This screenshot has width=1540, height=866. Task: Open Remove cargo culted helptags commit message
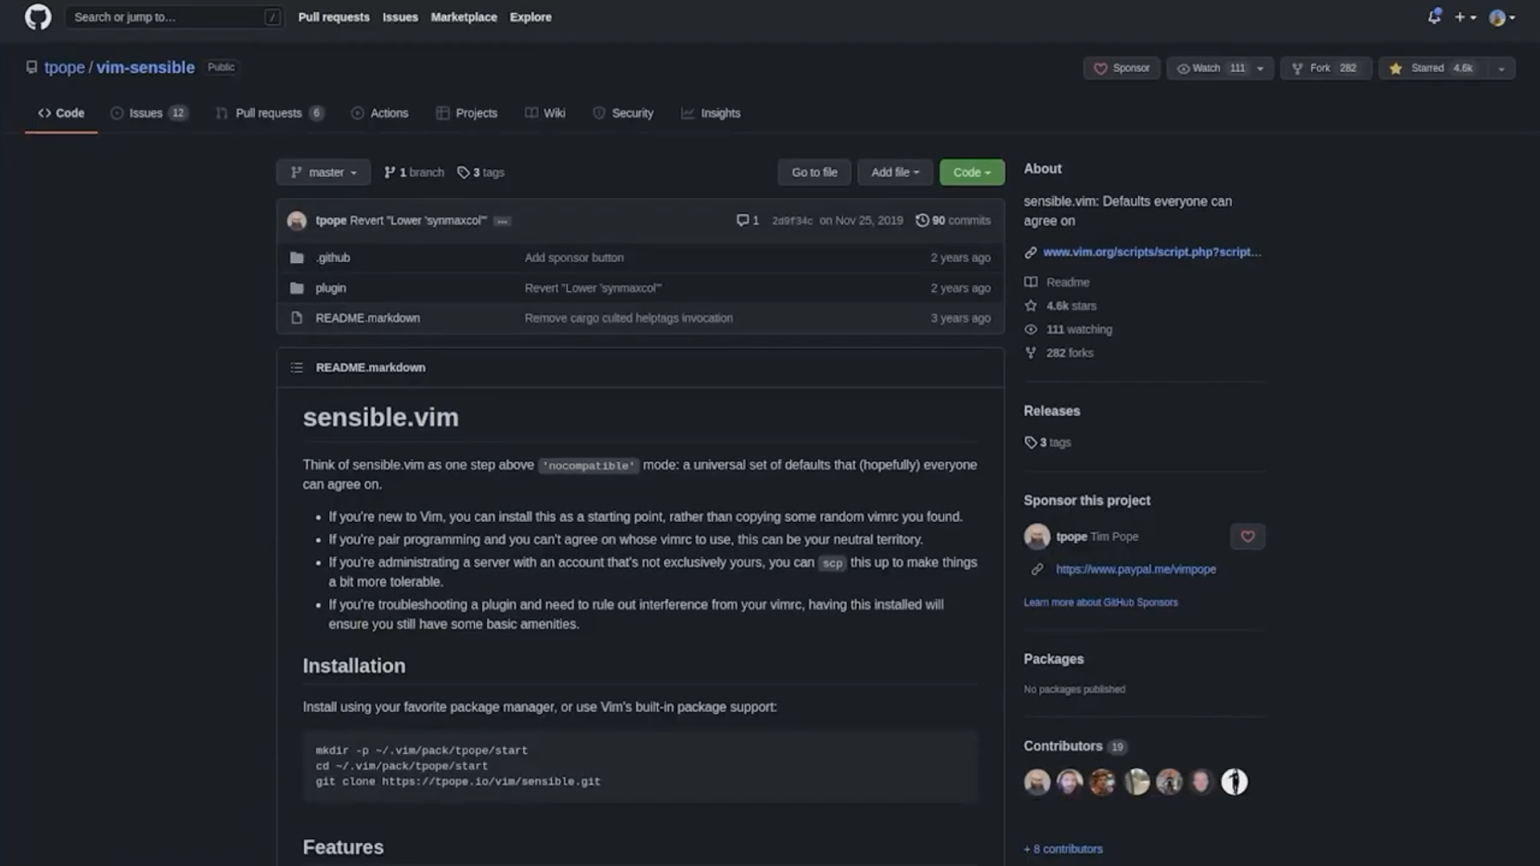pyautogui.click(x=628, y=318)
